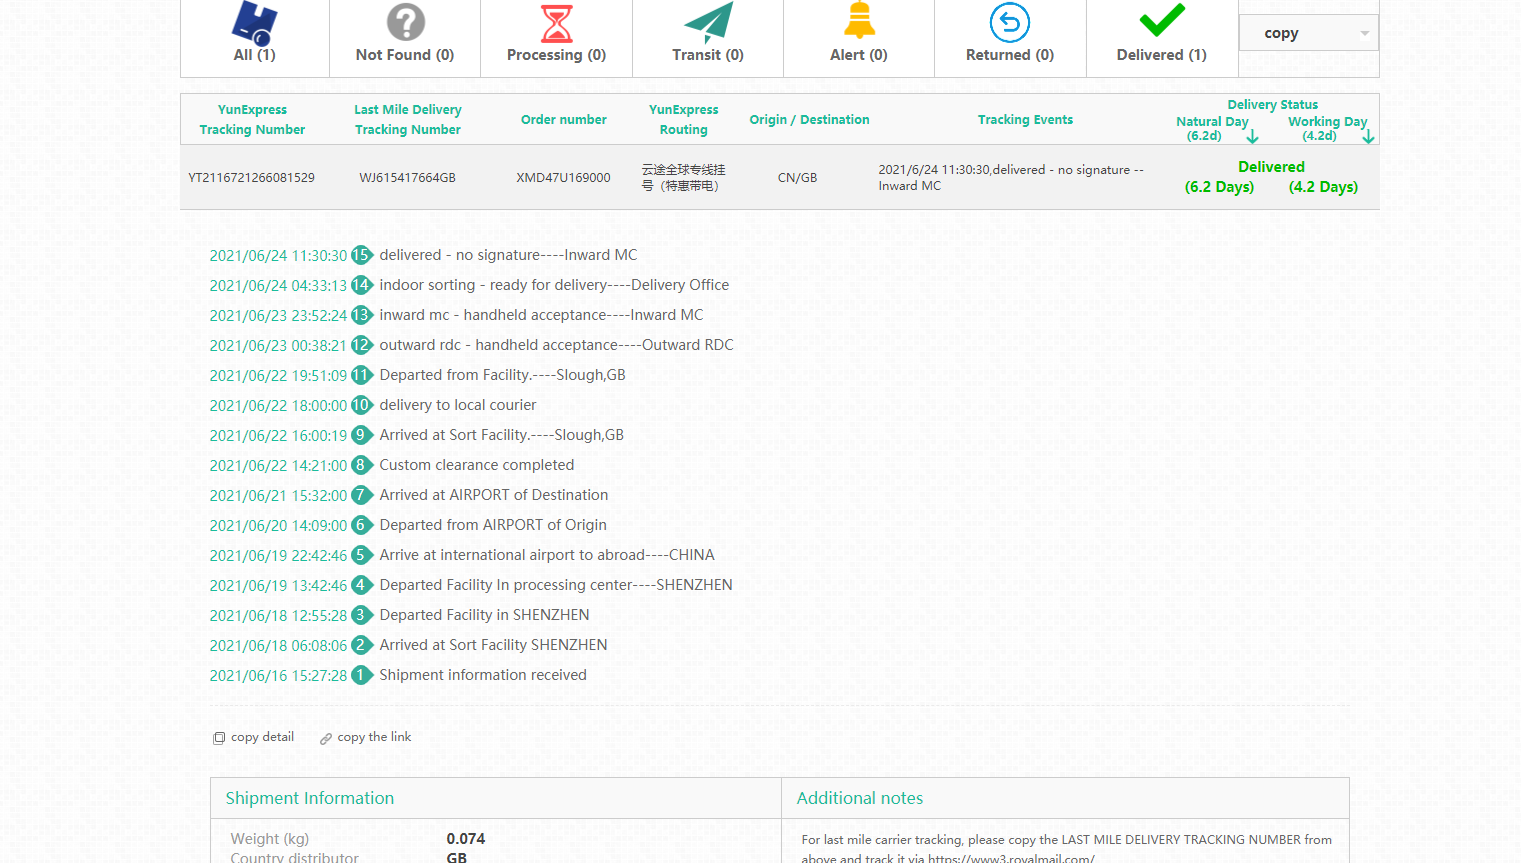Image resolution: width=1521 pixels, height=863 pixels.
Task: Click the Delivered green checkmark icon
Action: (x=1161, y=21)
